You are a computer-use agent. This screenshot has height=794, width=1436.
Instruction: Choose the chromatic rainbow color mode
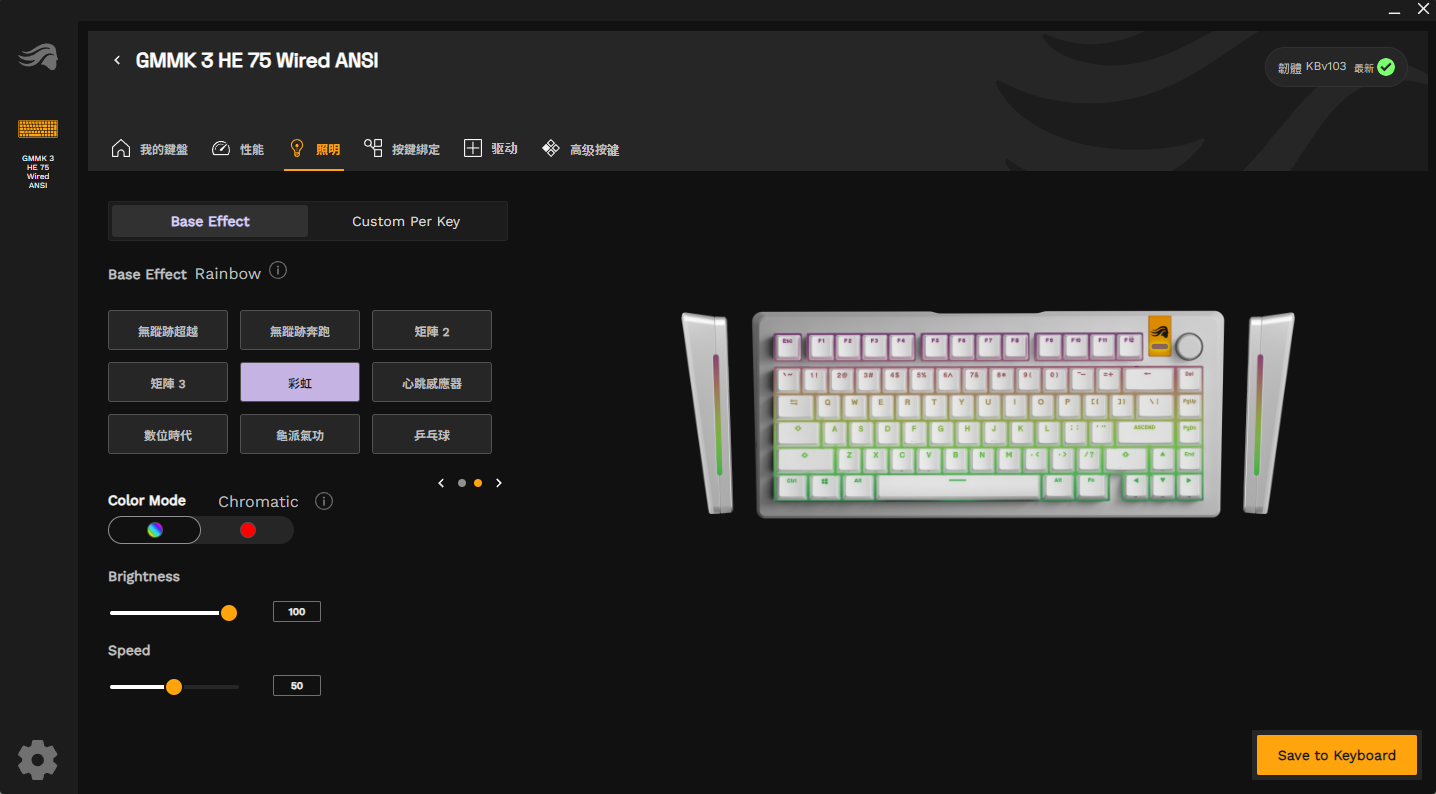[155, 530]
